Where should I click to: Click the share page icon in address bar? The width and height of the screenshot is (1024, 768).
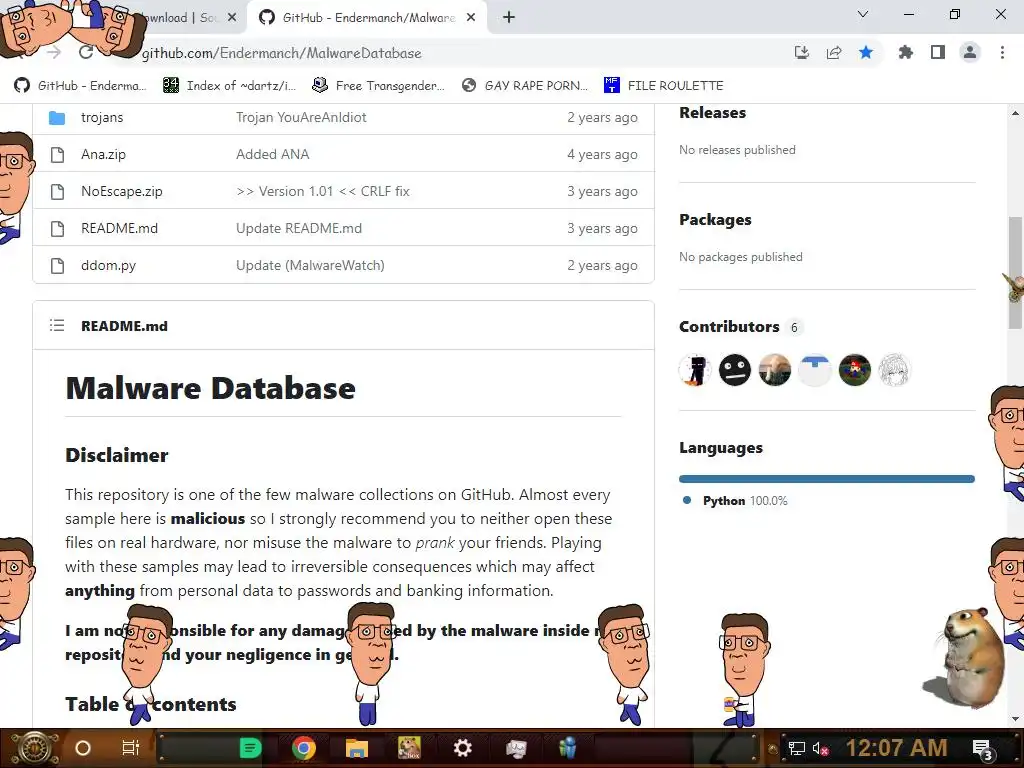point(834,53)
